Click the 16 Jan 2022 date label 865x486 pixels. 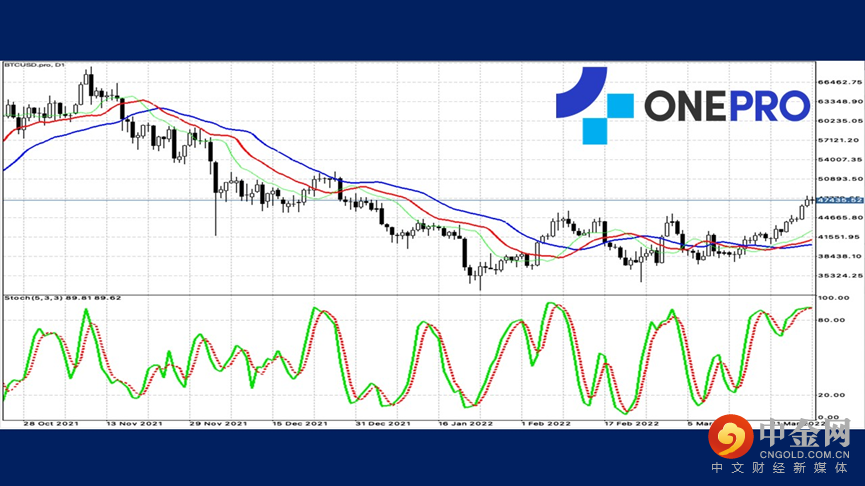pyautogui.click(x=466, y=424)
